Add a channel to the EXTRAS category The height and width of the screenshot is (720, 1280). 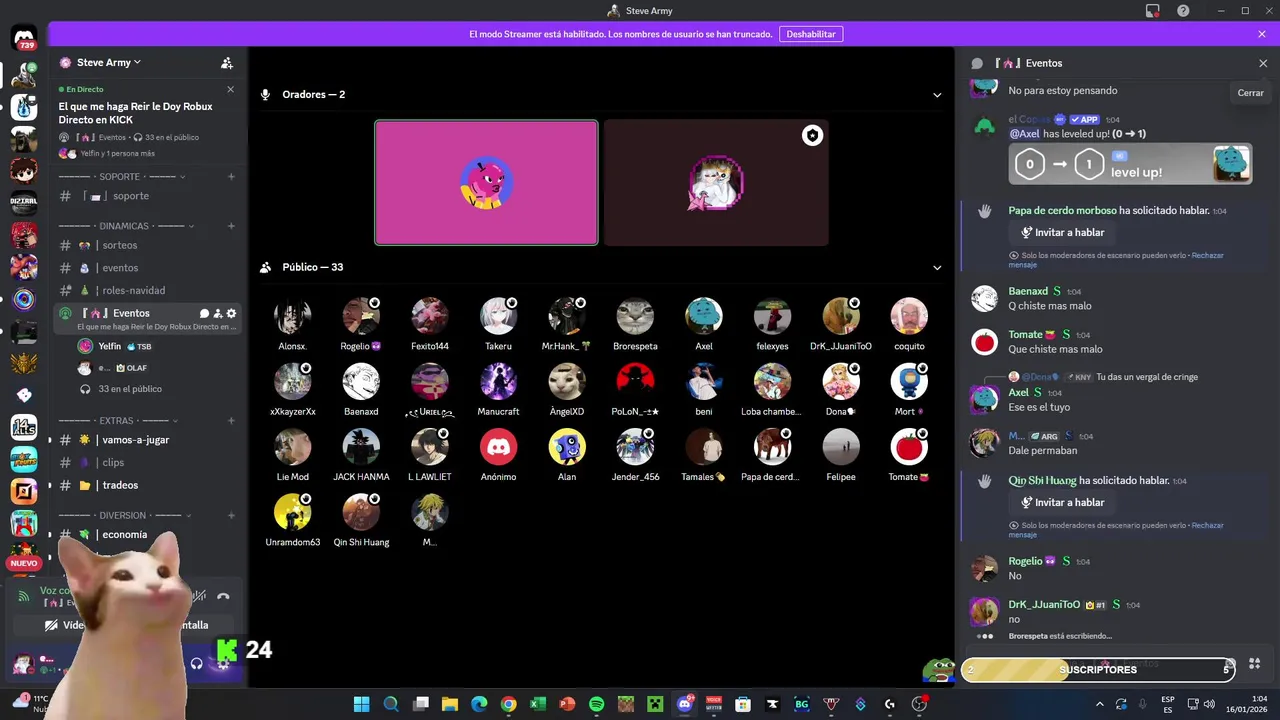(x=231, y=421)
